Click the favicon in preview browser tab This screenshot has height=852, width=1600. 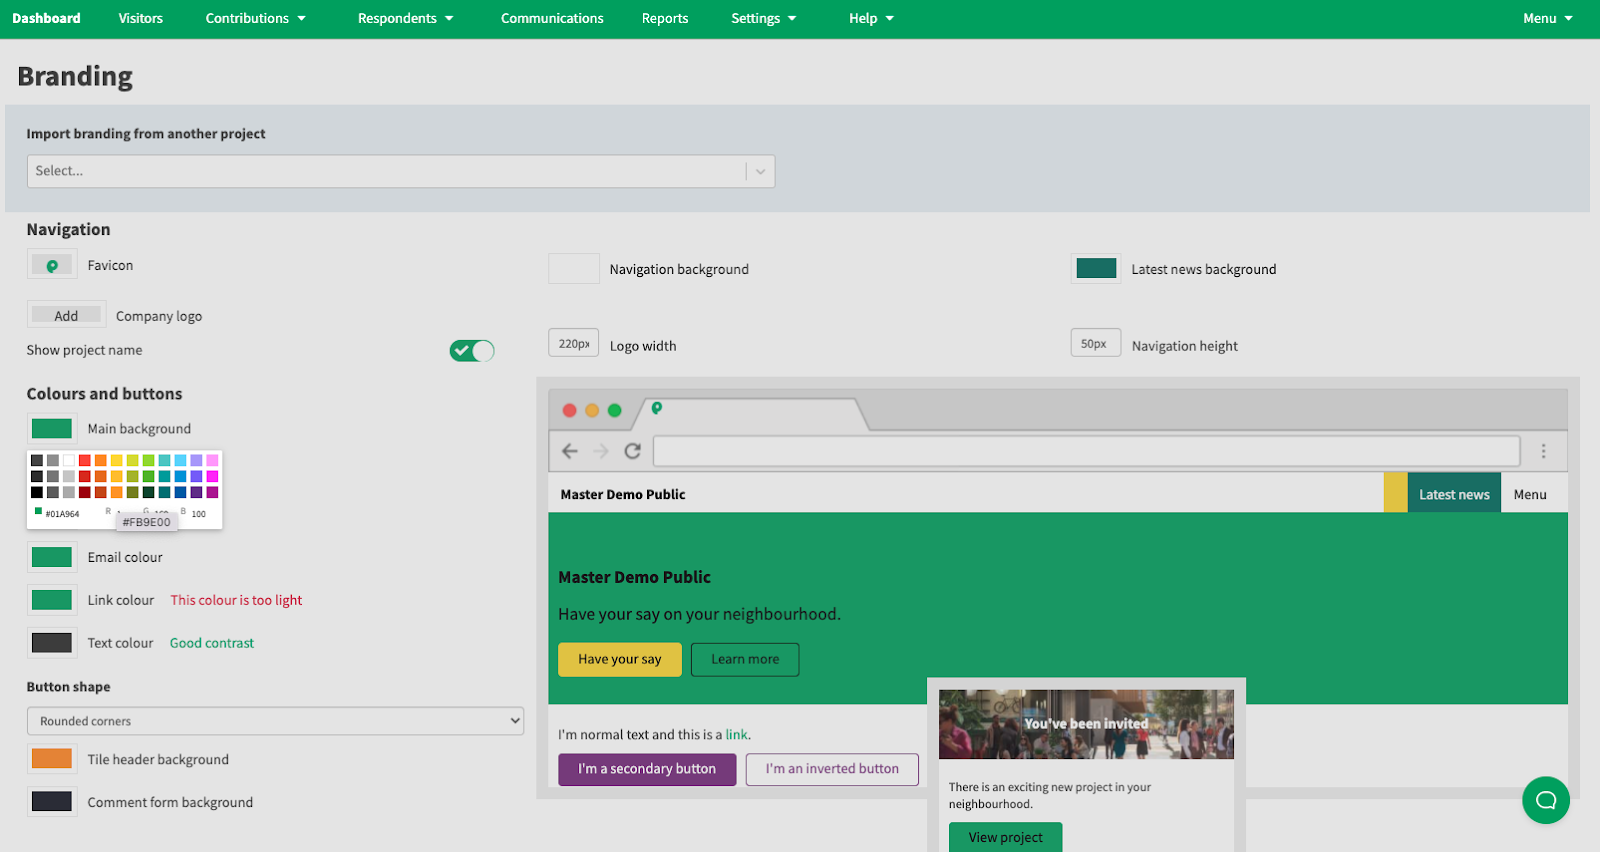[x=657, y=408]
